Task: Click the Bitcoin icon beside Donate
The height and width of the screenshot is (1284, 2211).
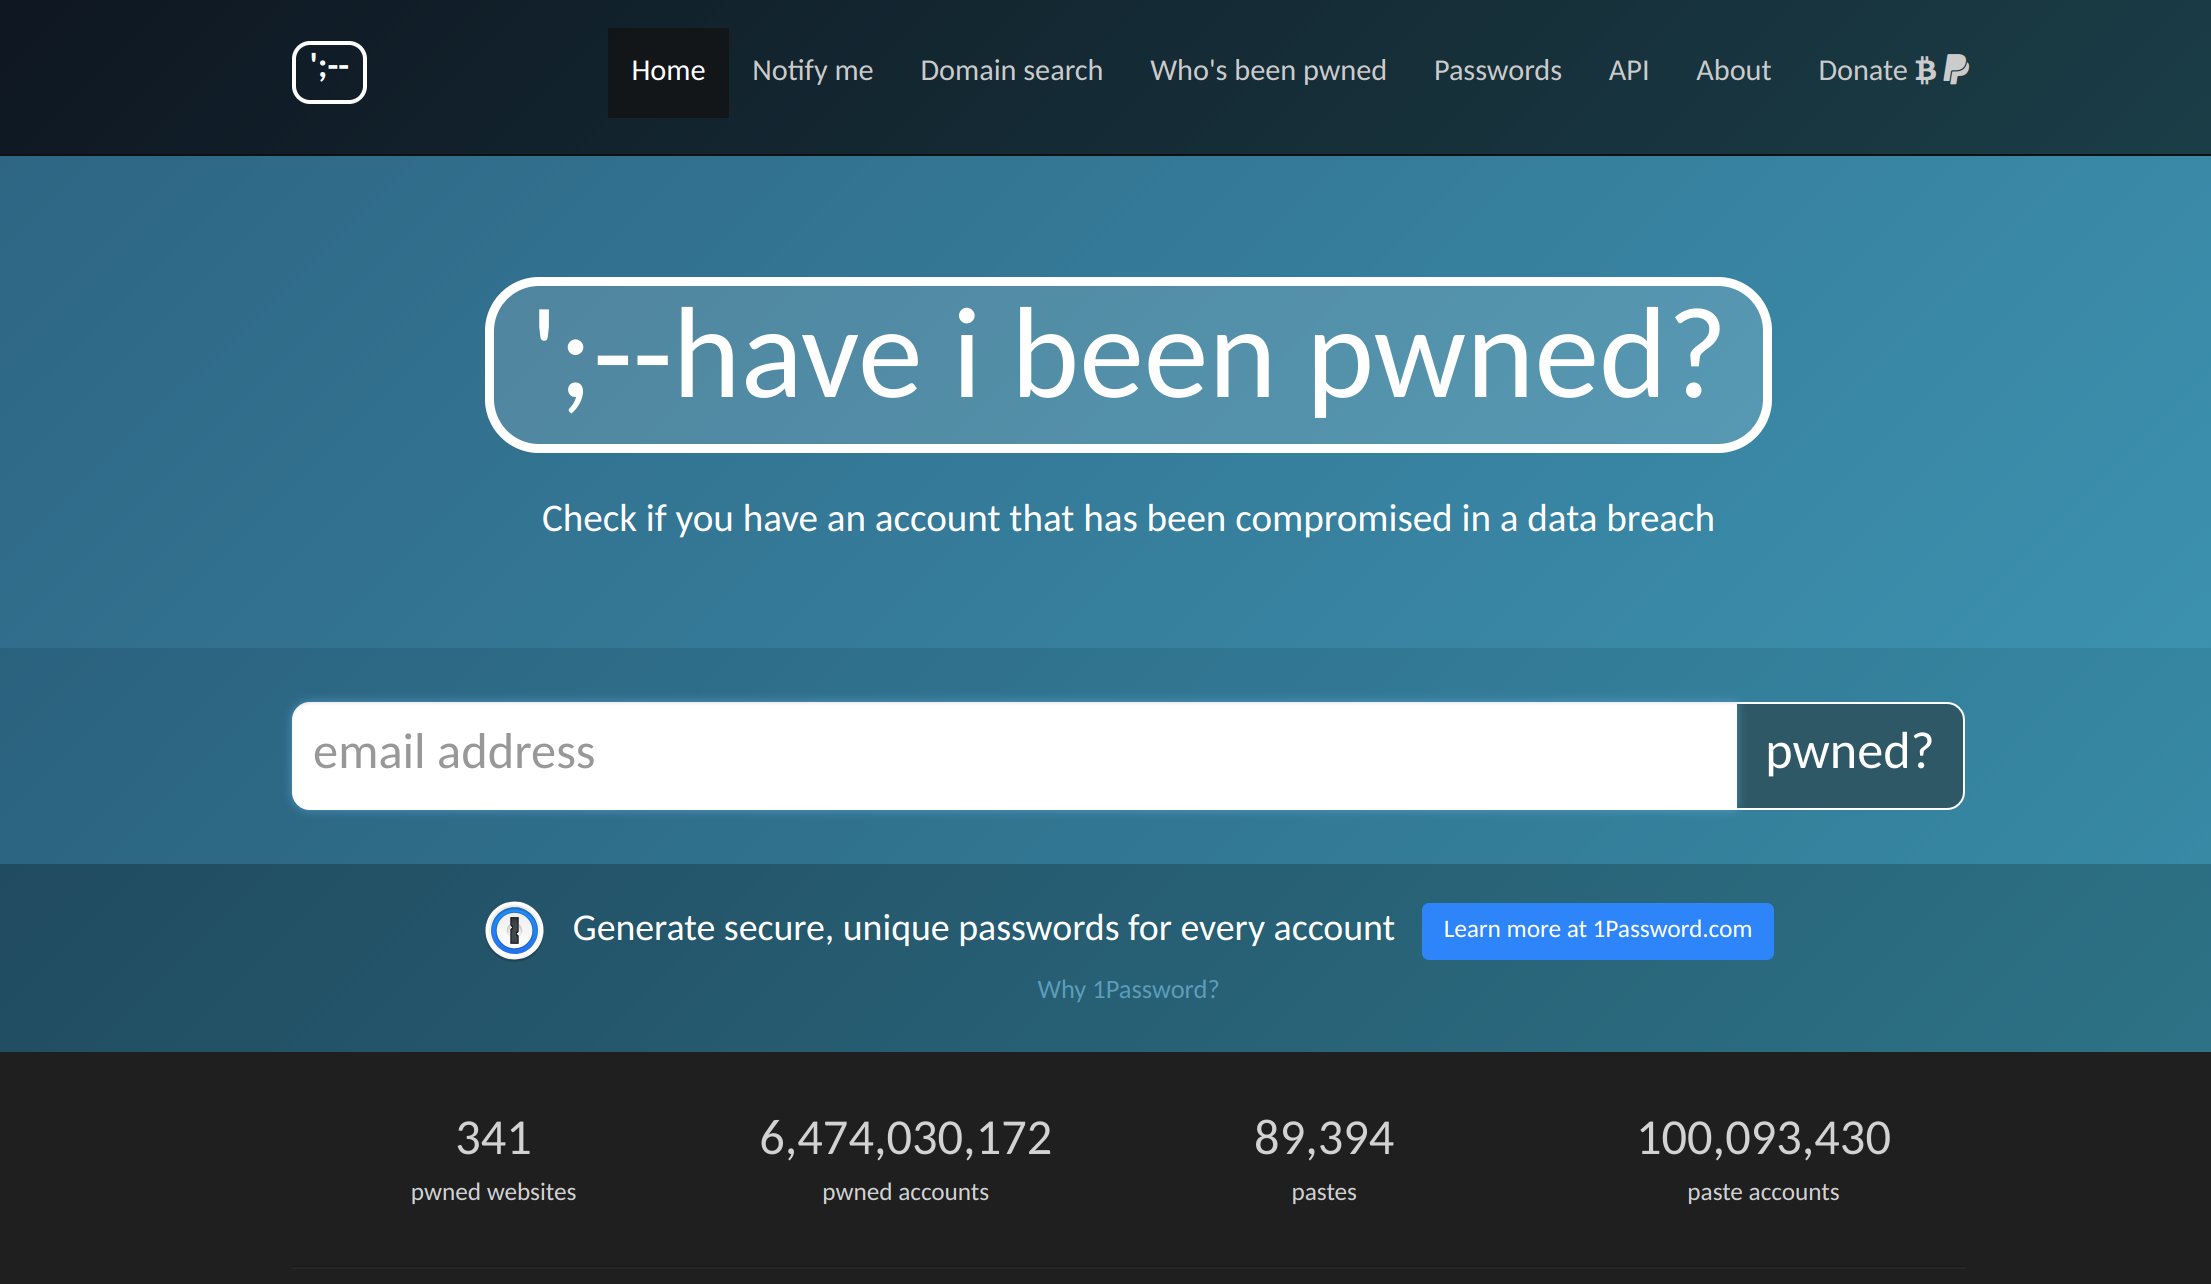Action: click(1925, 71)
